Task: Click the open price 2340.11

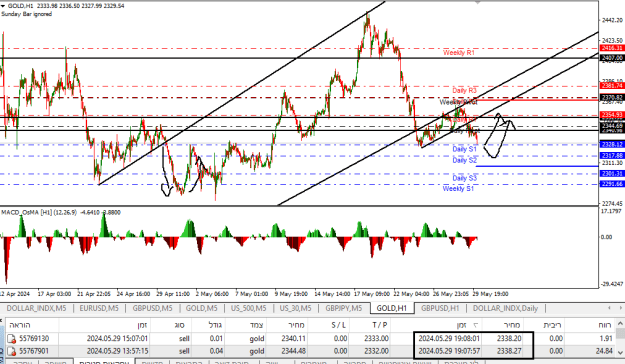Action: pyautogui.click(x=293, y=339)
